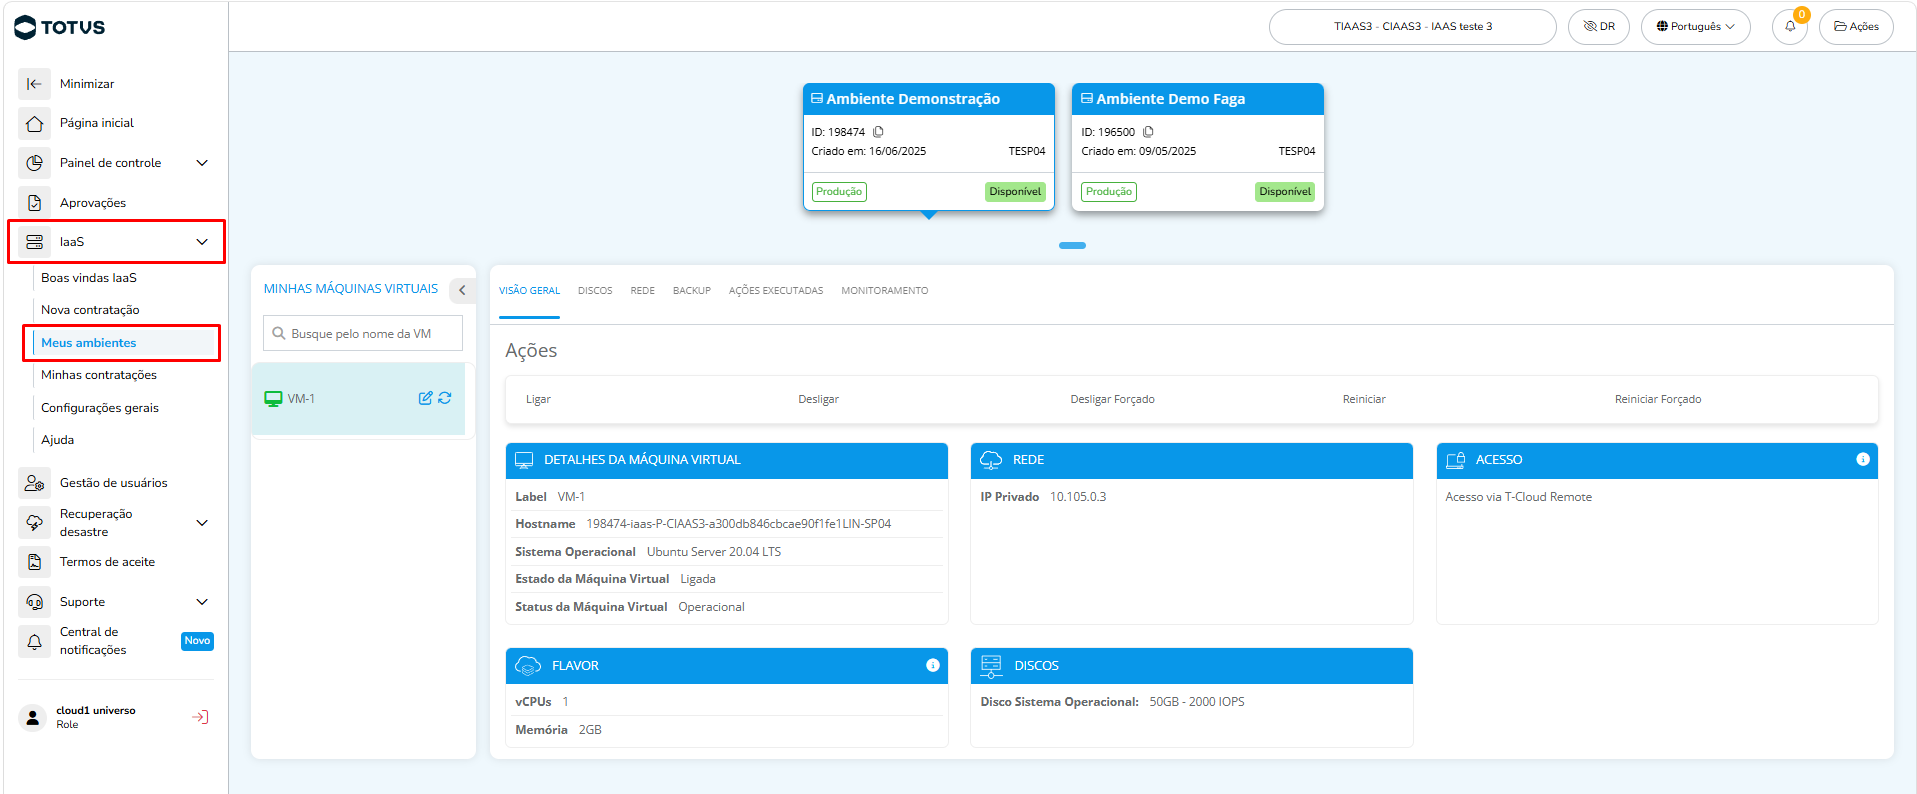
Task: Select VM-1 in the virtual machines list
Action: point(358,399)
